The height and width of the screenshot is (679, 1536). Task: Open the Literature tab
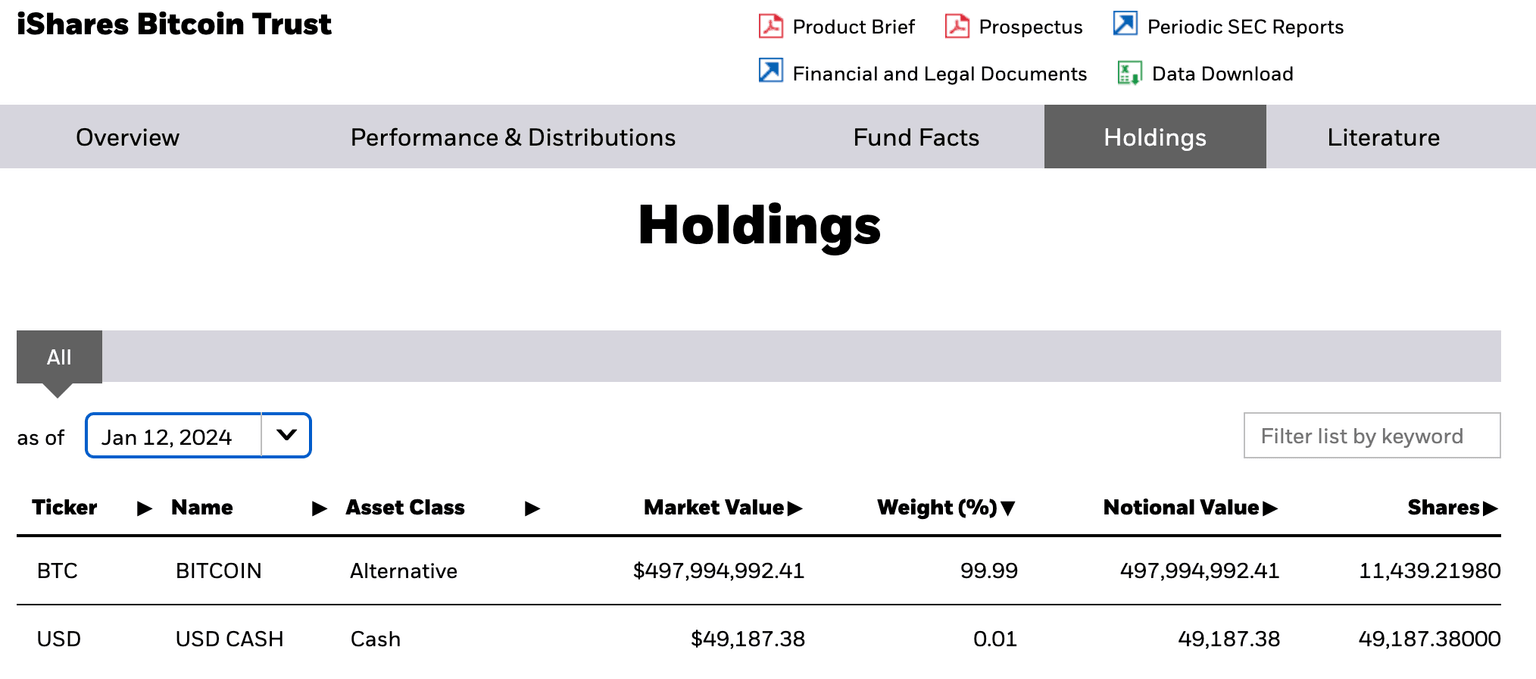(x=1383, y=137)
